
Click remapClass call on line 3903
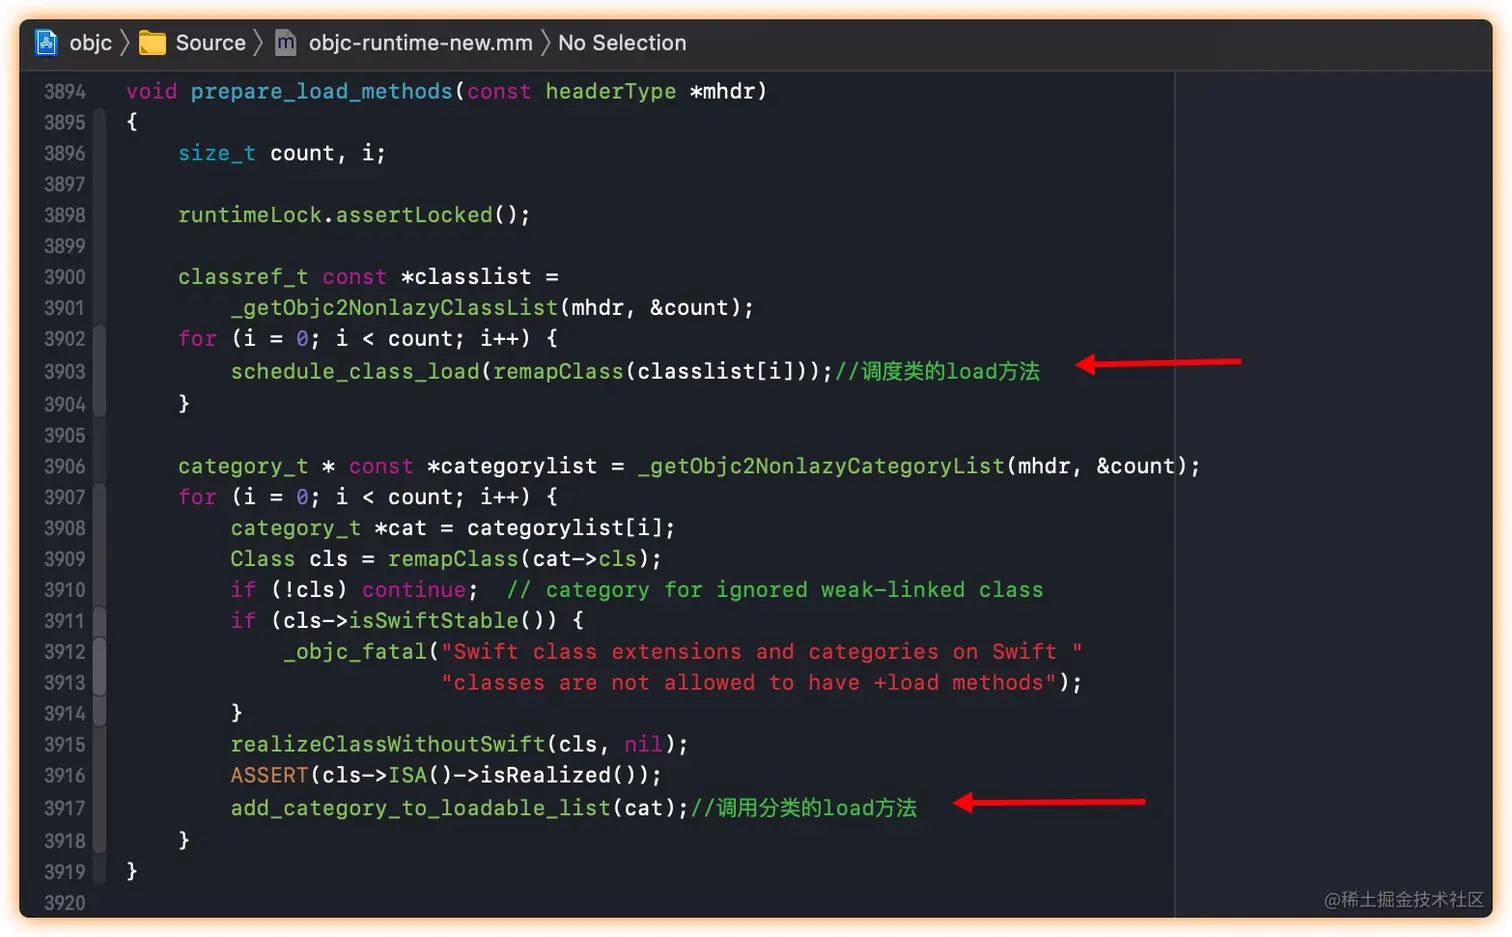point(559,372)
